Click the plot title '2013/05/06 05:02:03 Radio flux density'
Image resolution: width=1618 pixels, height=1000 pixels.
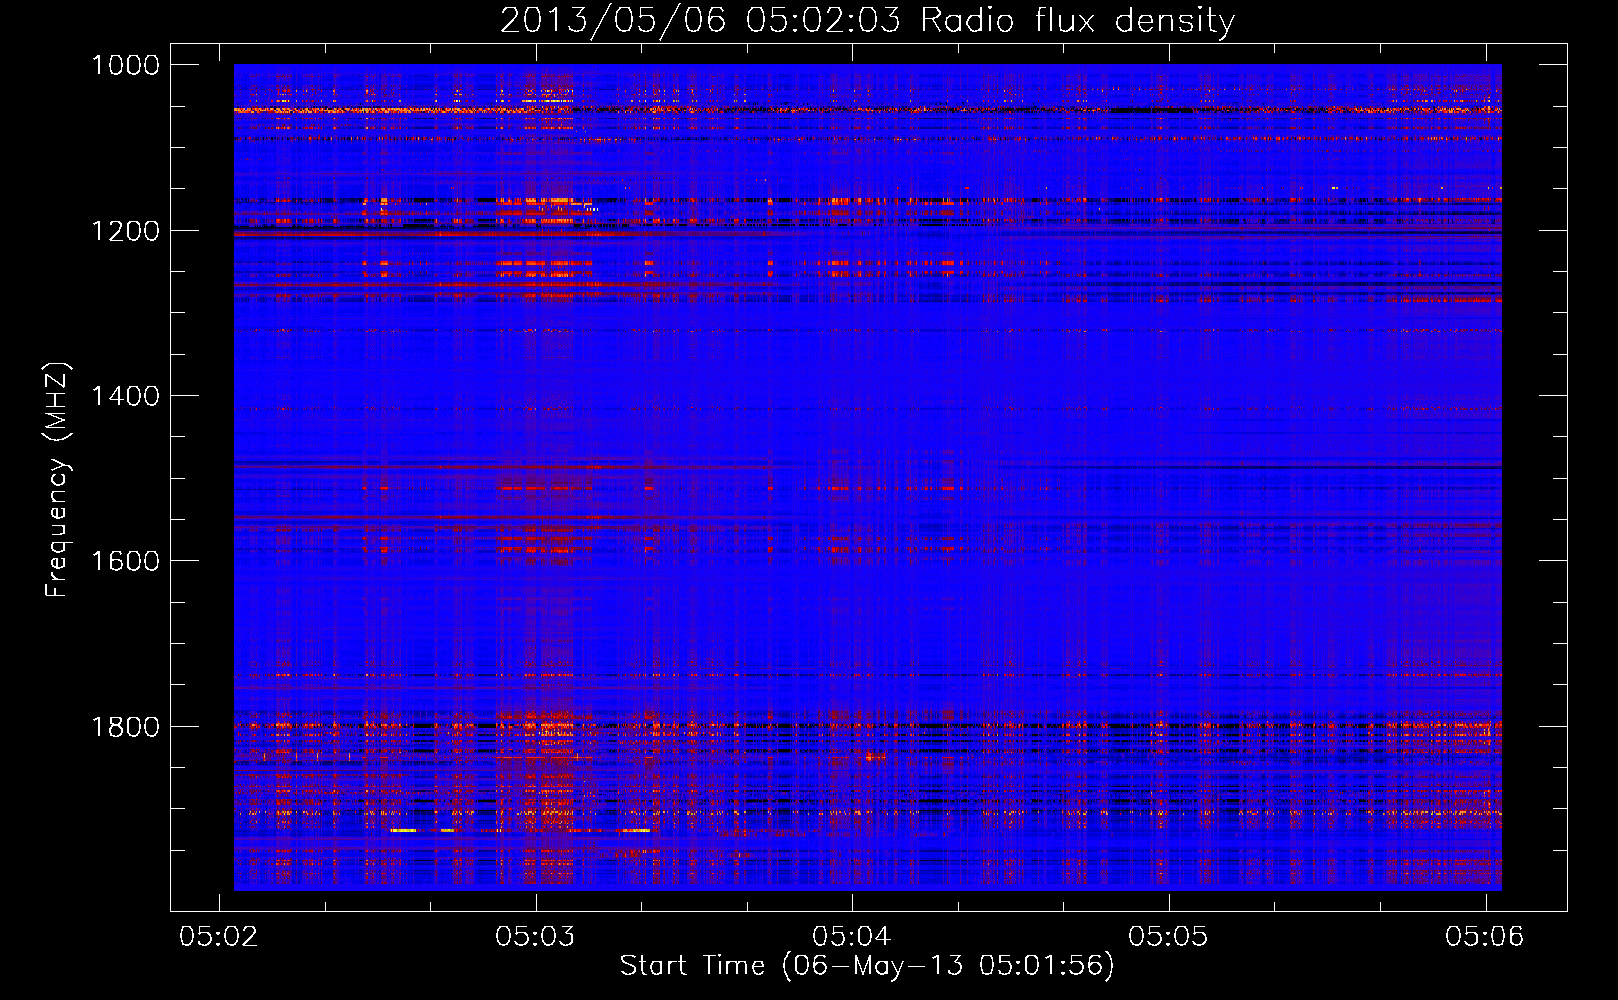pos(867,20)
